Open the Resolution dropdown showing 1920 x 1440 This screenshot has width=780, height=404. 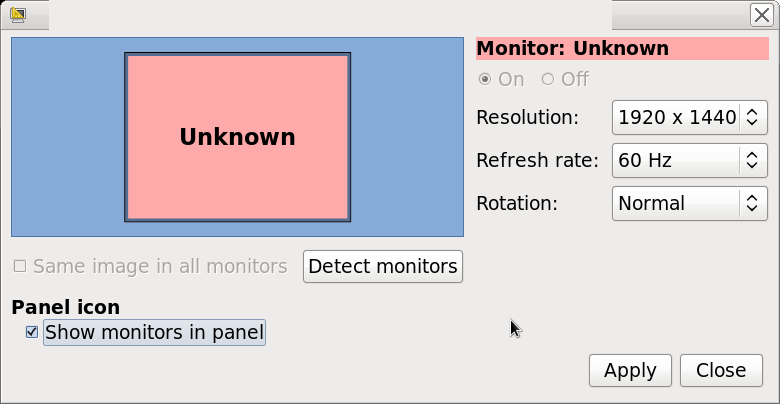[689, 117]
